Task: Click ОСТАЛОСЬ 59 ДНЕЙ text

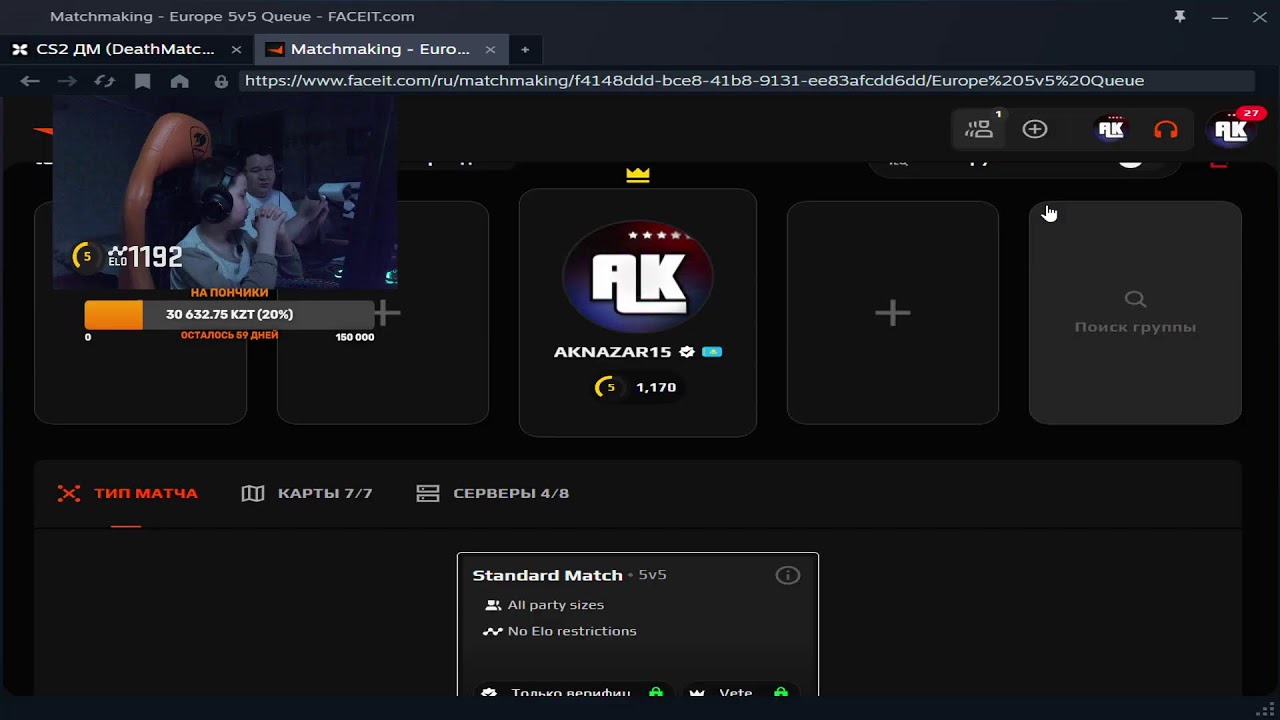Action: click(x=229, y=336)
